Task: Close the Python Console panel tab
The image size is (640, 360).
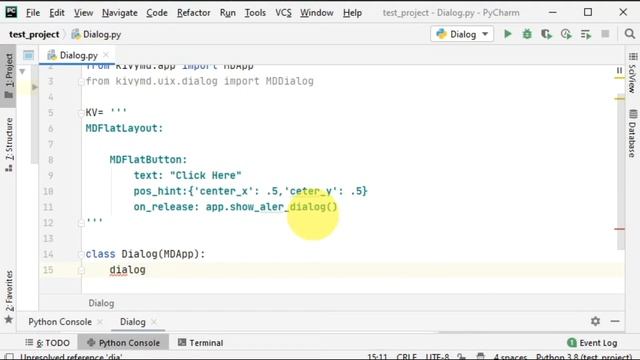Action: (100, 322)
